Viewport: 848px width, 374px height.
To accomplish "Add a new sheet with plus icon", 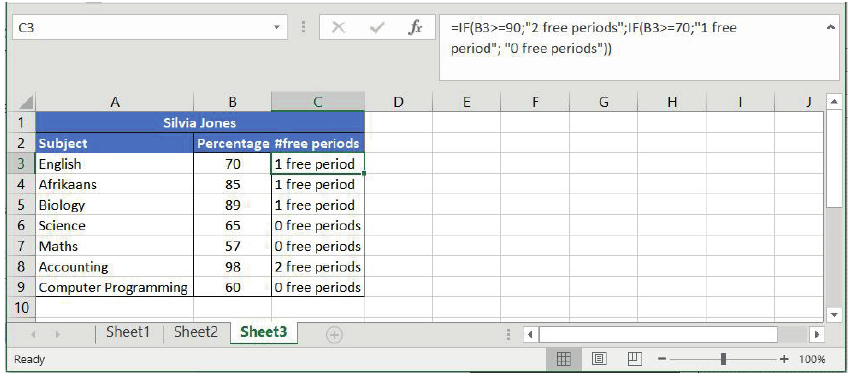I will pos(335,335).
